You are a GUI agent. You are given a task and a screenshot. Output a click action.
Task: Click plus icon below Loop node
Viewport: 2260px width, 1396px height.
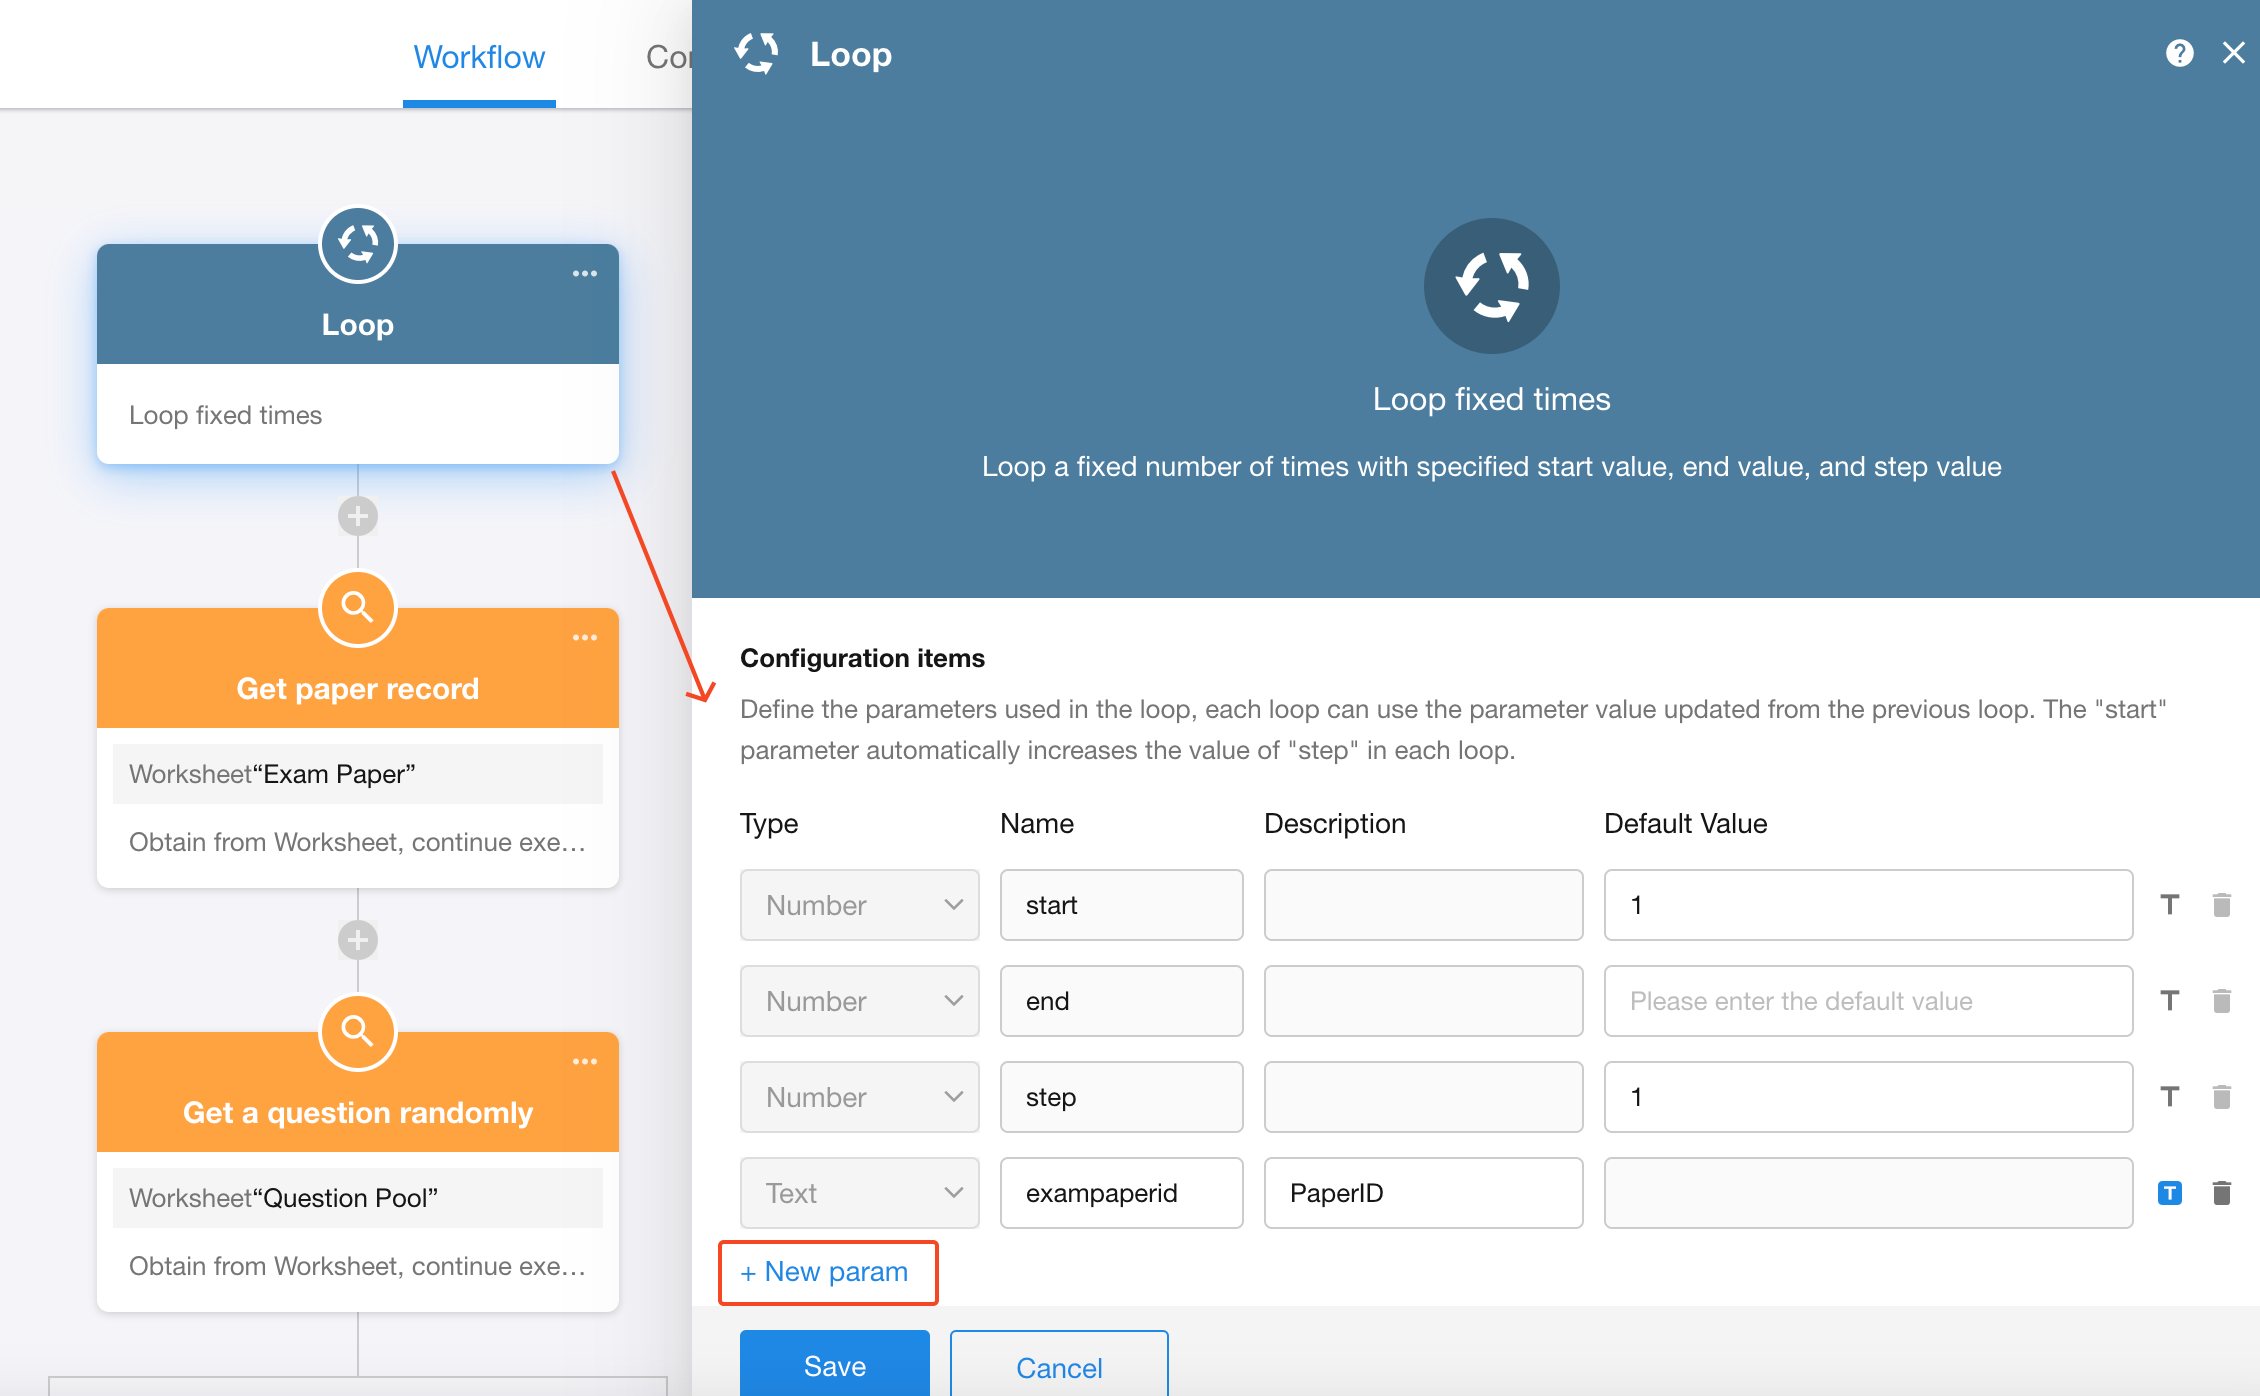[358, 516]
